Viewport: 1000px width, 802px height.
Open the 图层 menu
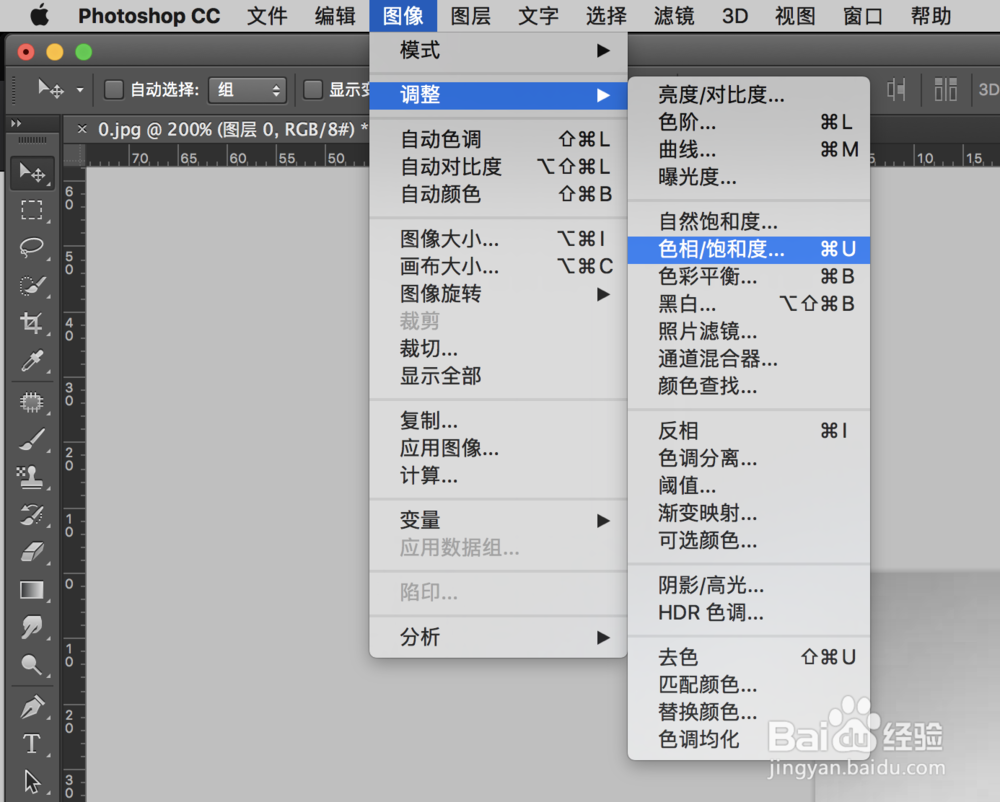(471, 16)
